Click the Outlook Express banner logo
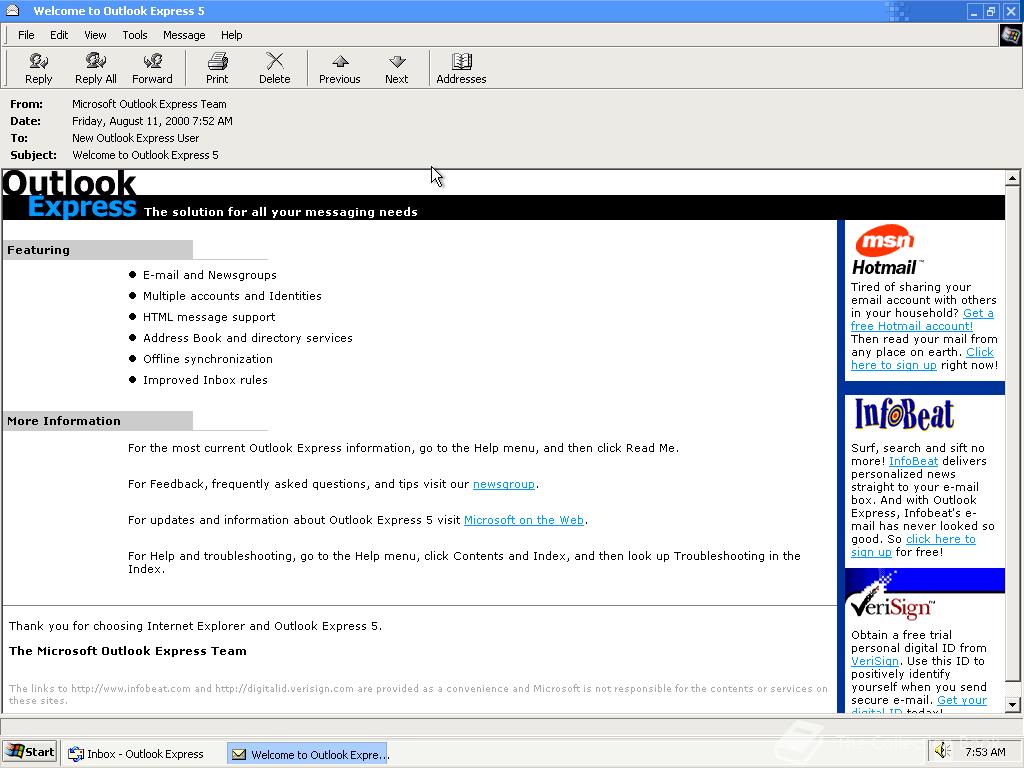This screenshot has width=1024, height=768. coord(69,195)
